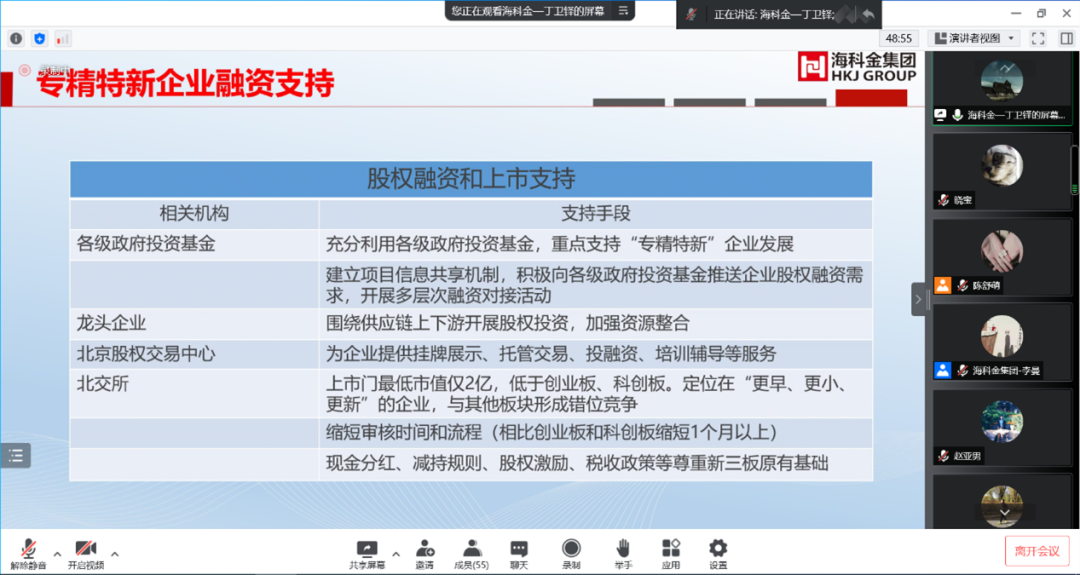The width and height of the screenshot is (1080, 575).
Task: Open the Chat (聊天) panel
Action: pyautogui.click(x=519, y=551)
